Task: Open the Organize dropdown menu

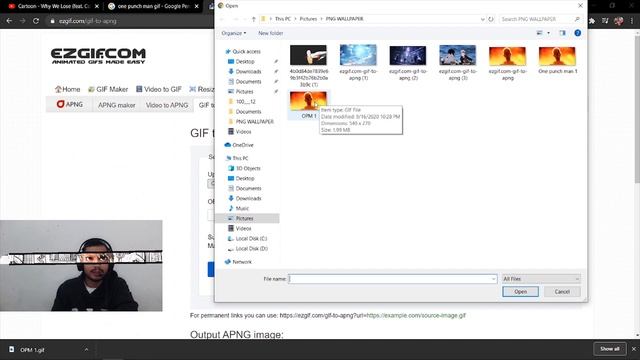Action: click(233, 33)
